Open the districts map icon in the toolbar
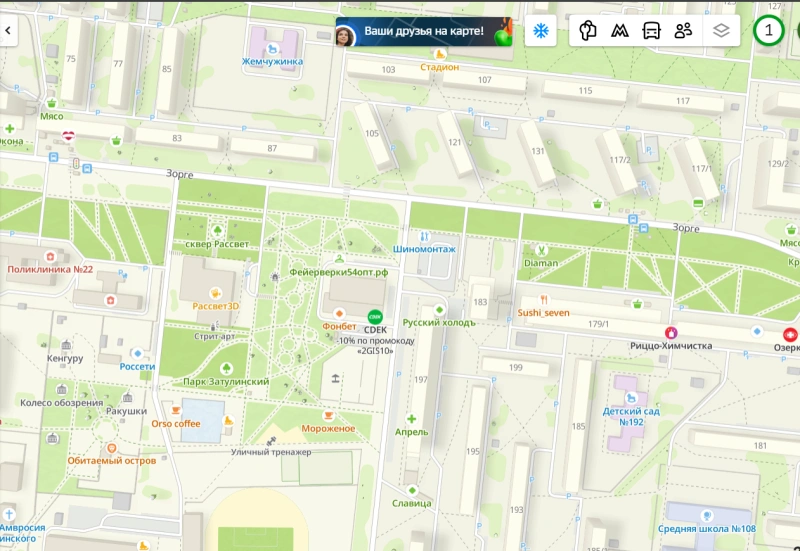 point(588,31)
